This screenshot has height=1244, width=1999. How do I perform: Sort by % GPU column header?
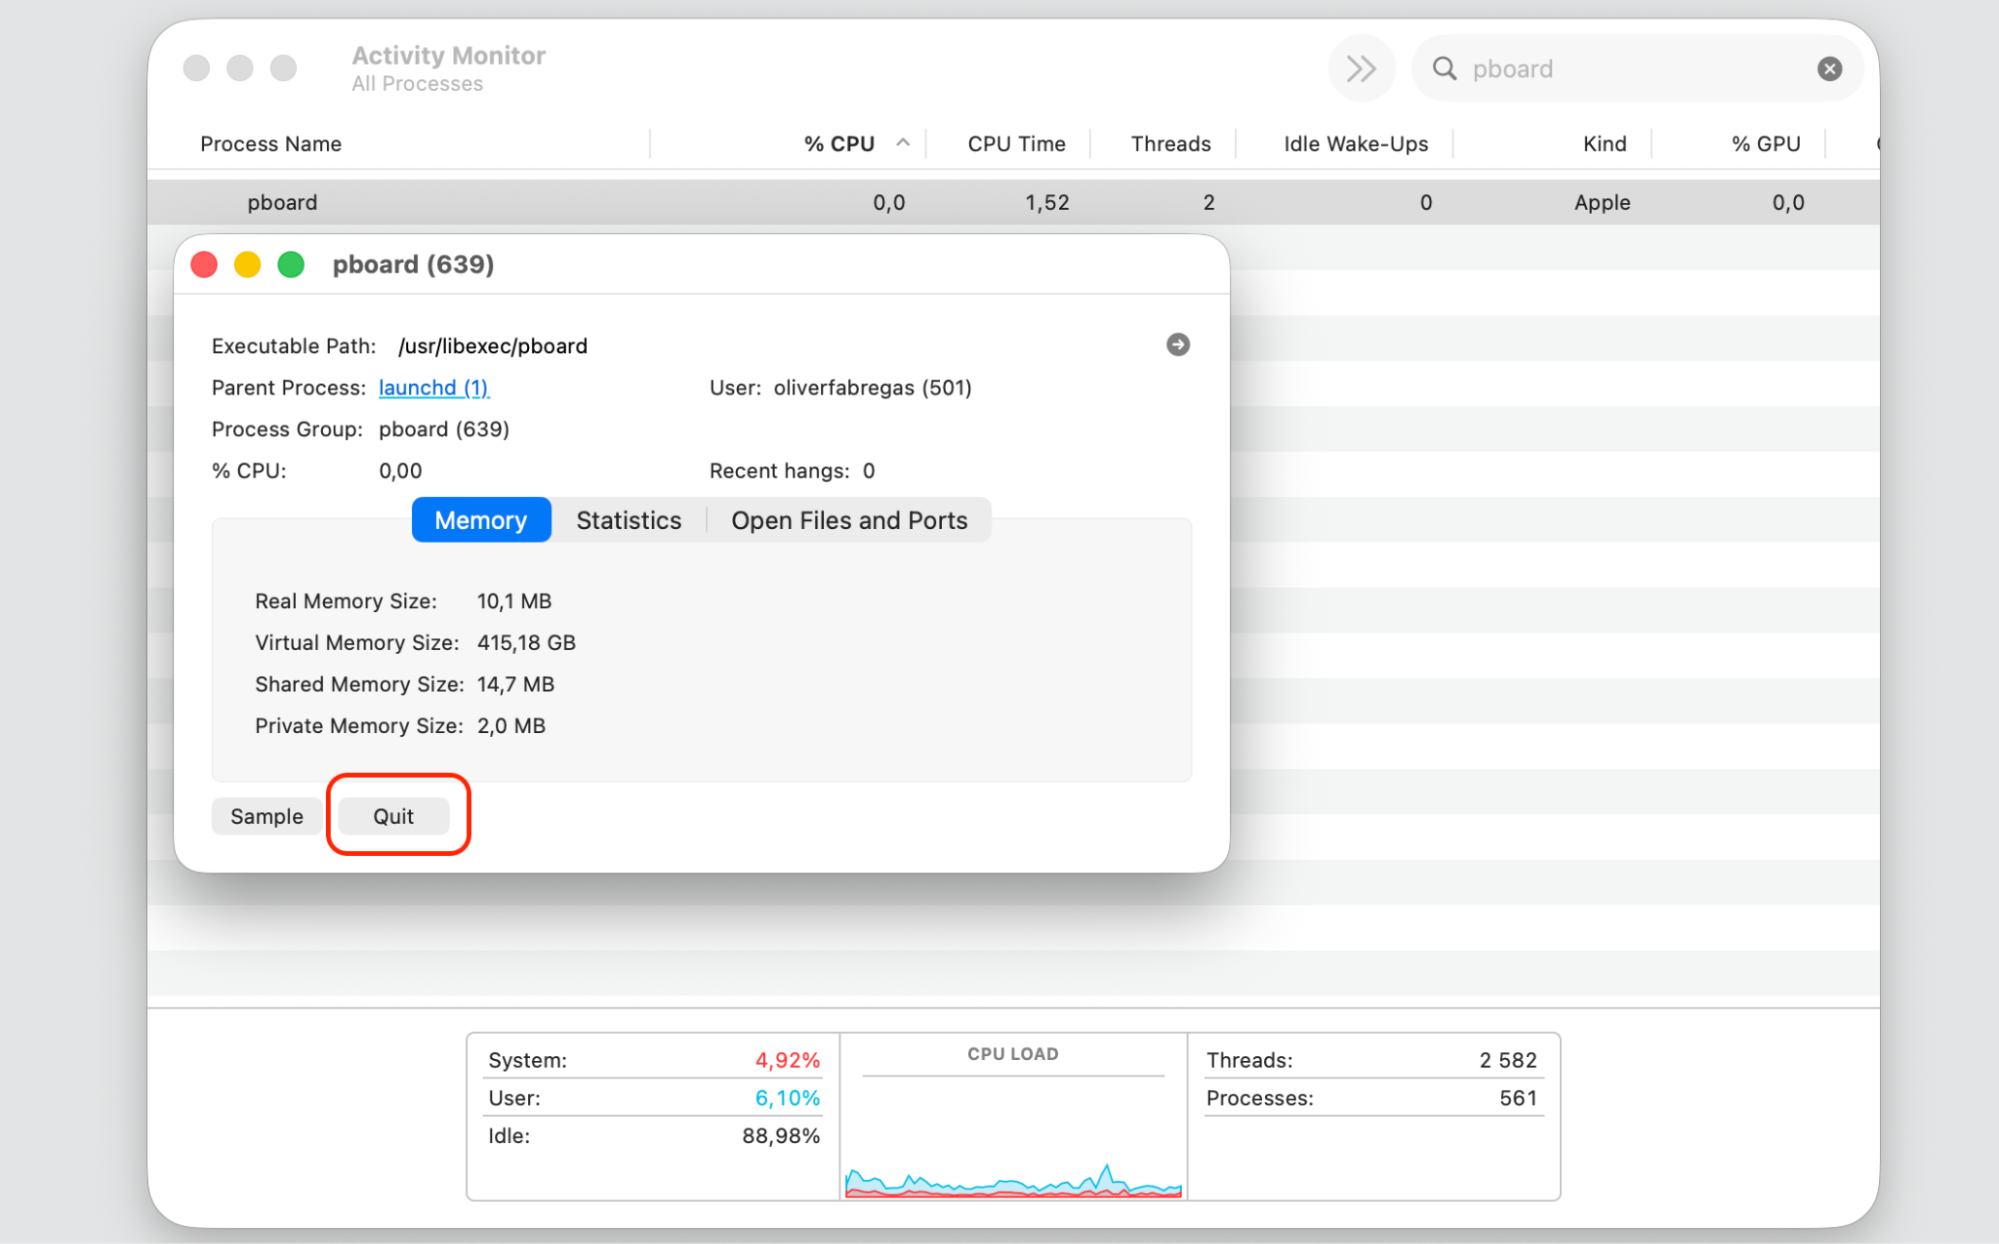[x=1765, y=143]
